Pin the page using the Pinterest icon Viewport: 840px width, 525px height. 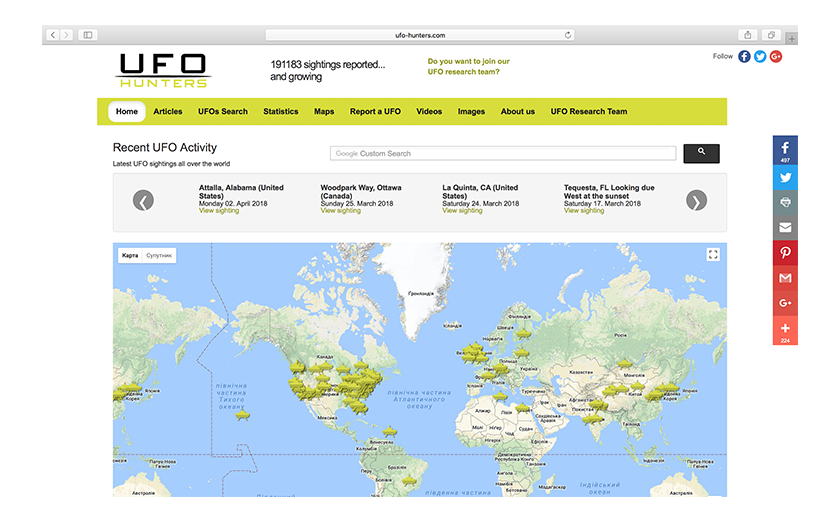point(785,253)
